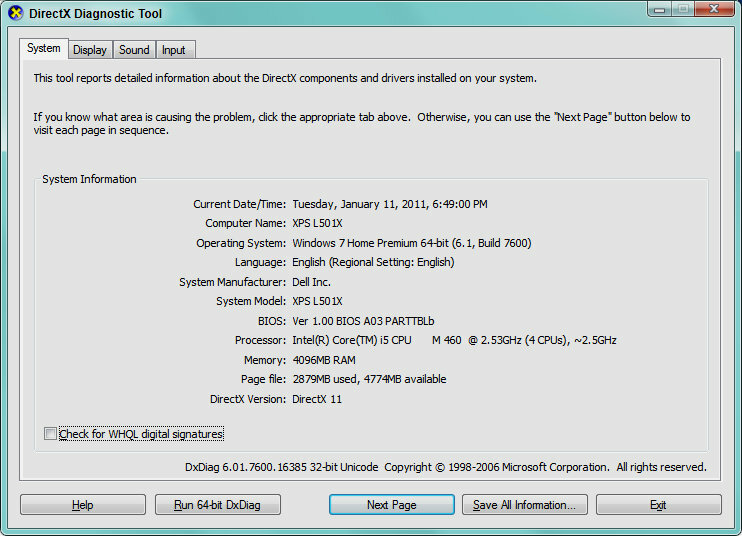Screen dimensions: 742x536
Task: Go to Next Page
Action: [x=391, y=505]
